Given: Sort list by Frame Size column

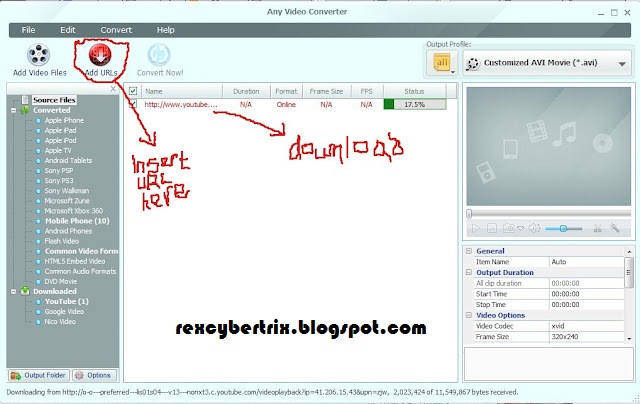Looking at the screenshot, I should pos(326,91).
